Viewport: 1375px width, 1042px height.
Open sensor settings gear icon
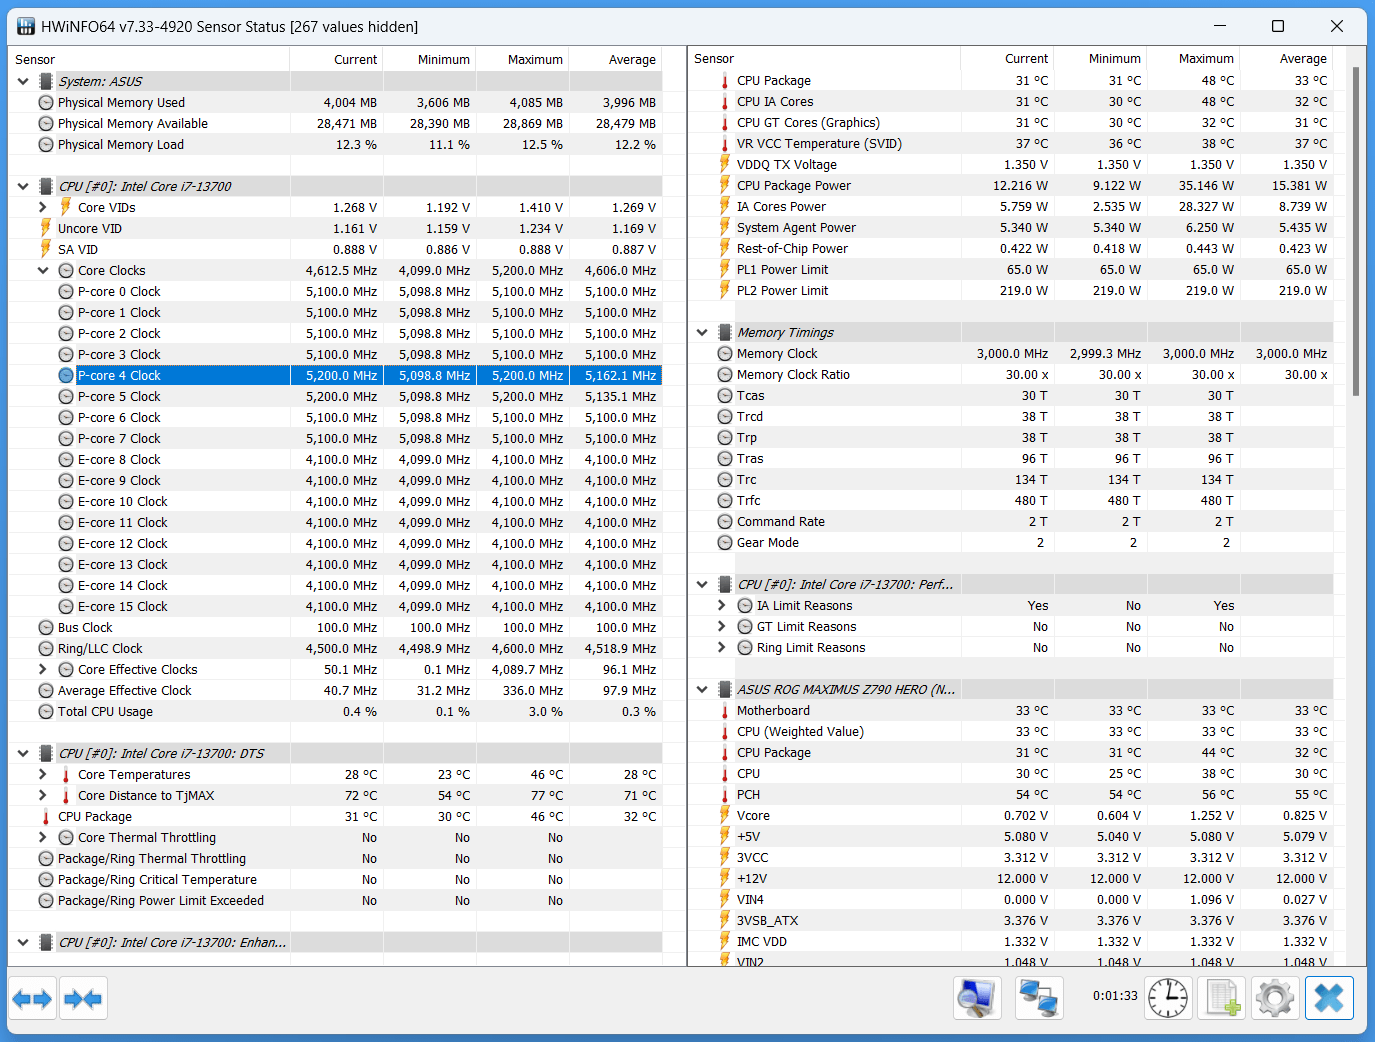tap(1275, 998)
